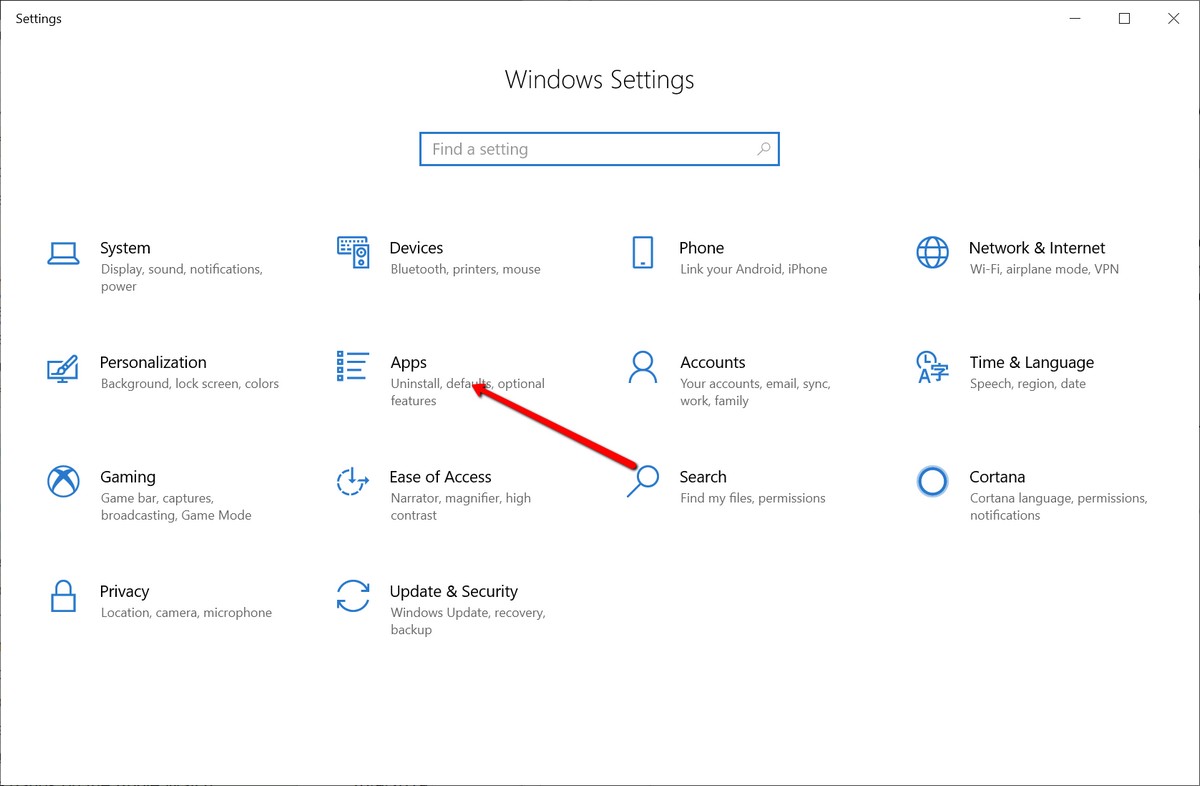This screenshot has width=1200, height=786.
Task: Click the magnifier icon in the search box
Action: (x=763, y=149)
